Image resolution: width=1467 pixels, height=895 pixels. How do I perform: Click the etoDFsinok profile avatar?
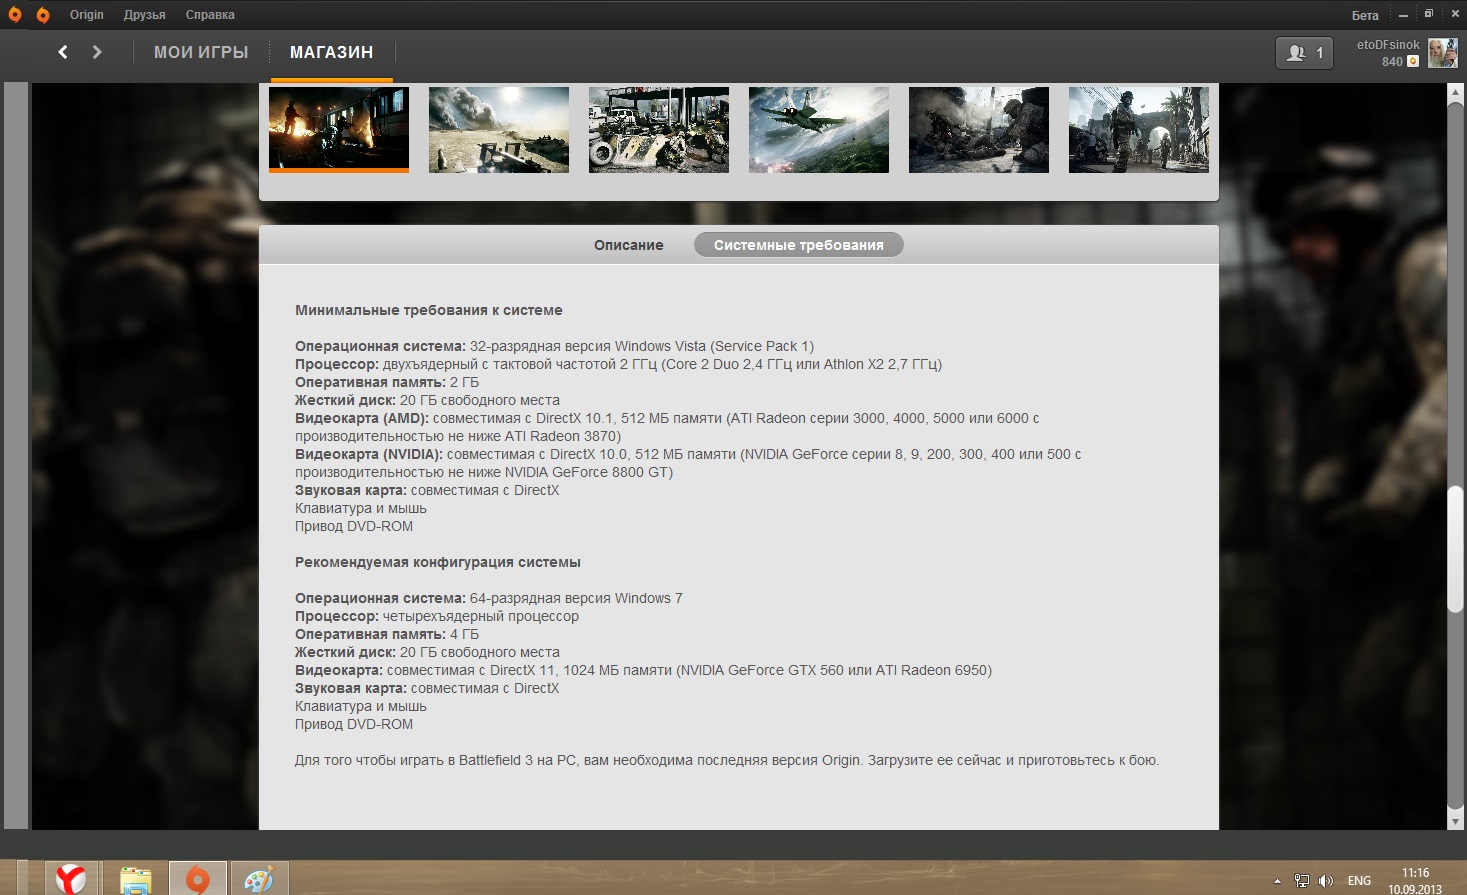coord(1442,53)
